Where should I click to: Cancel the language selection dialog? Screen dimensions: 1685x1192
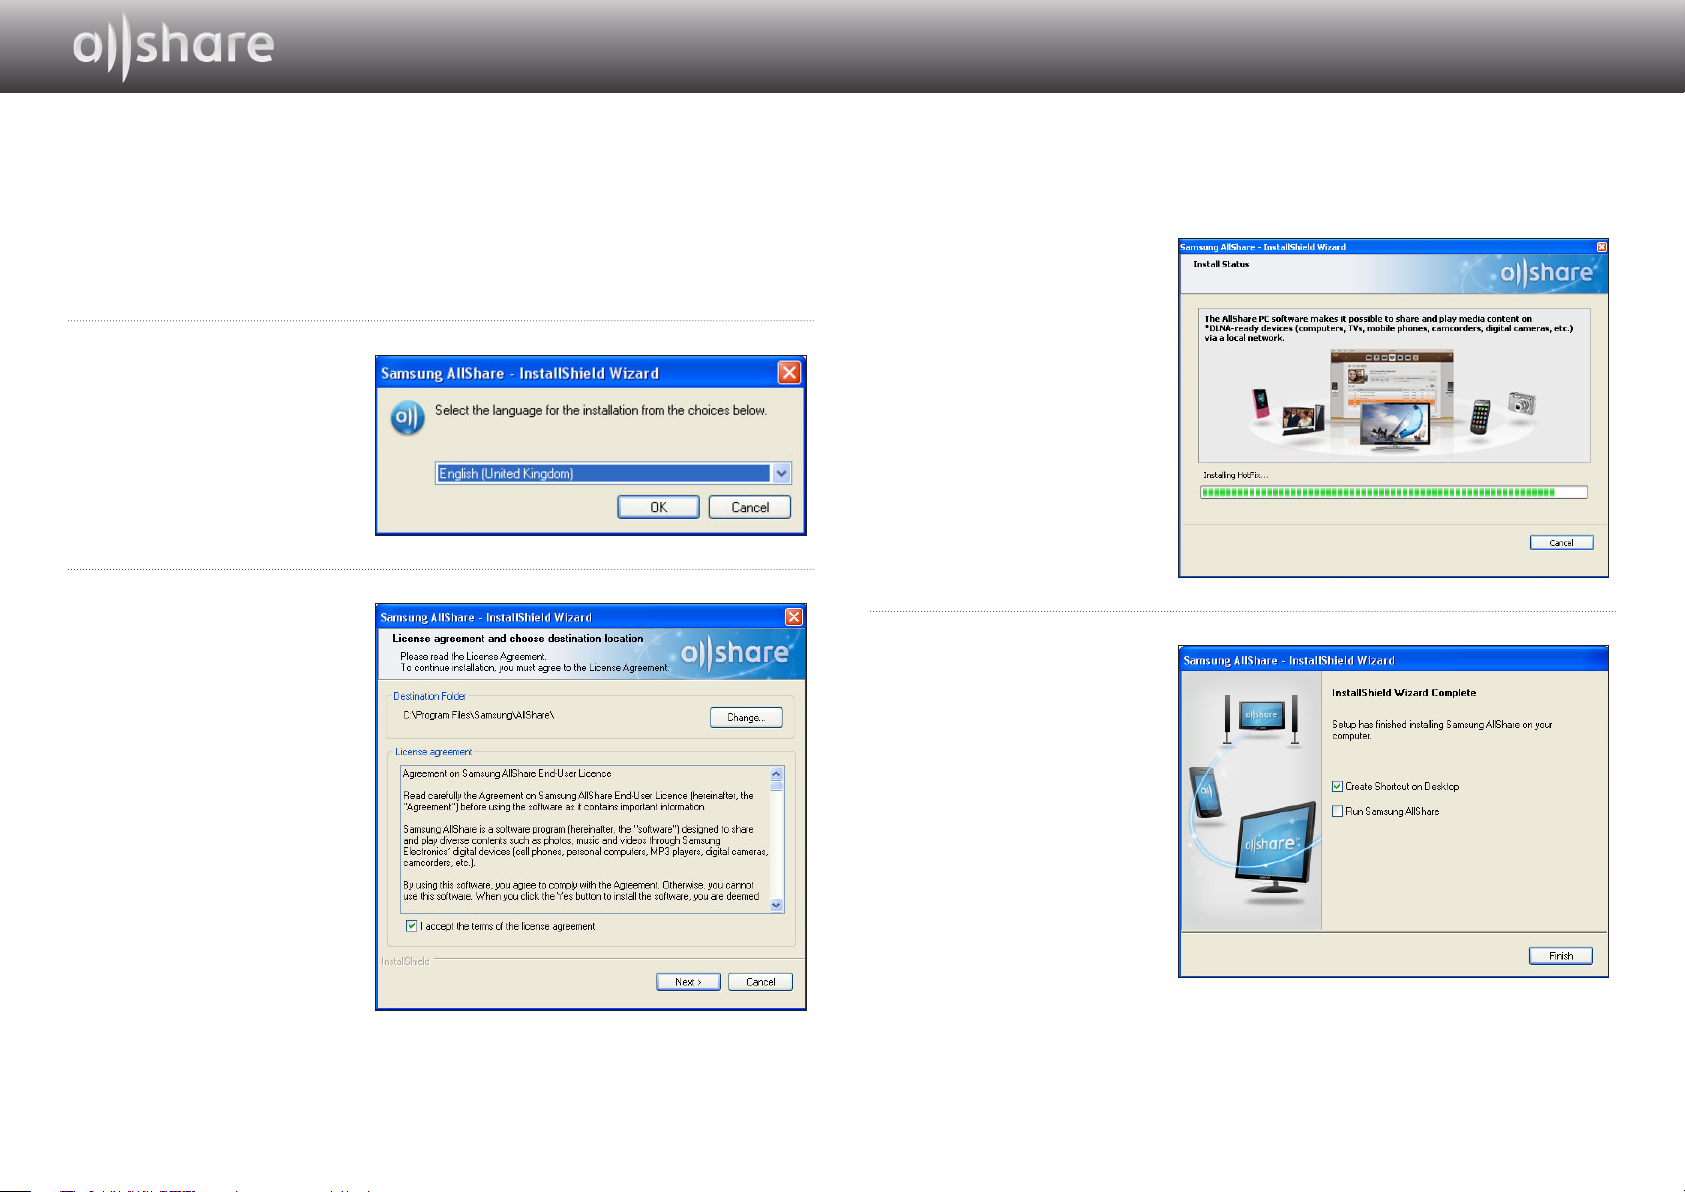pyautogui.click(x=750, y=507)
